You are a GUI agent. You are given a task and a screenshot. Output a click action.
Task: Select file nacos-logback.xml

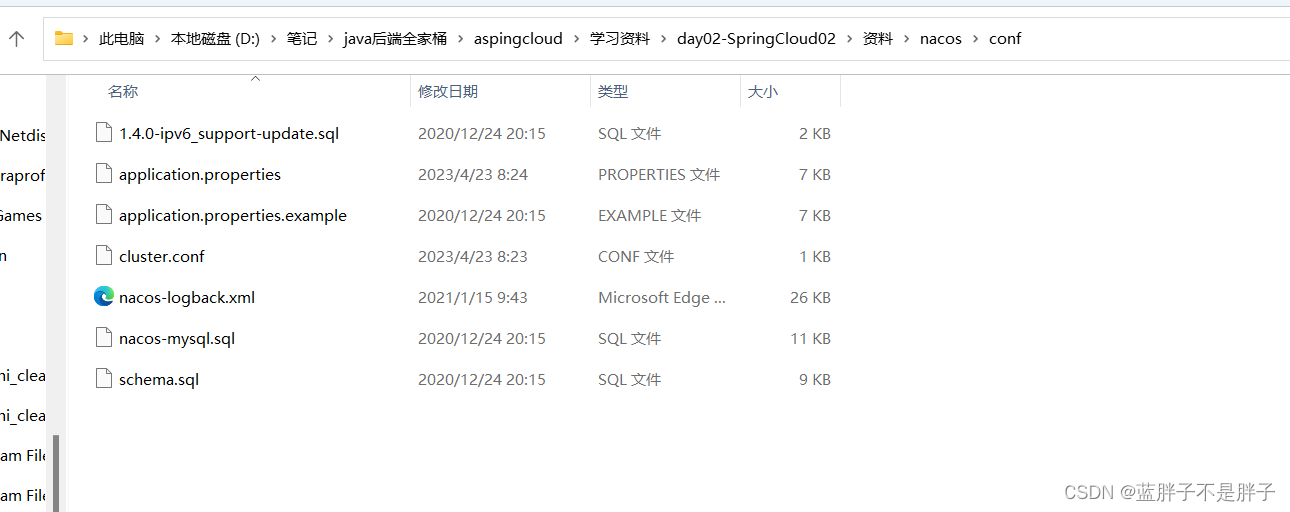187,297
